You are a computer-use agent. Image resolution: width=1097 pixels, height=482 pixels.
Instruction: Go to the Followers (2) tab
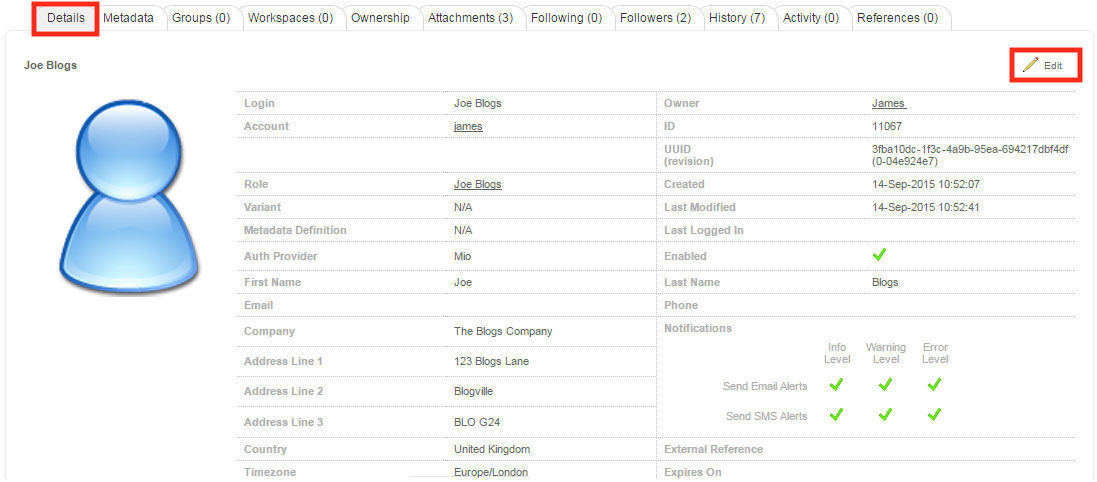pyautogui.click(x=655, y=18)
